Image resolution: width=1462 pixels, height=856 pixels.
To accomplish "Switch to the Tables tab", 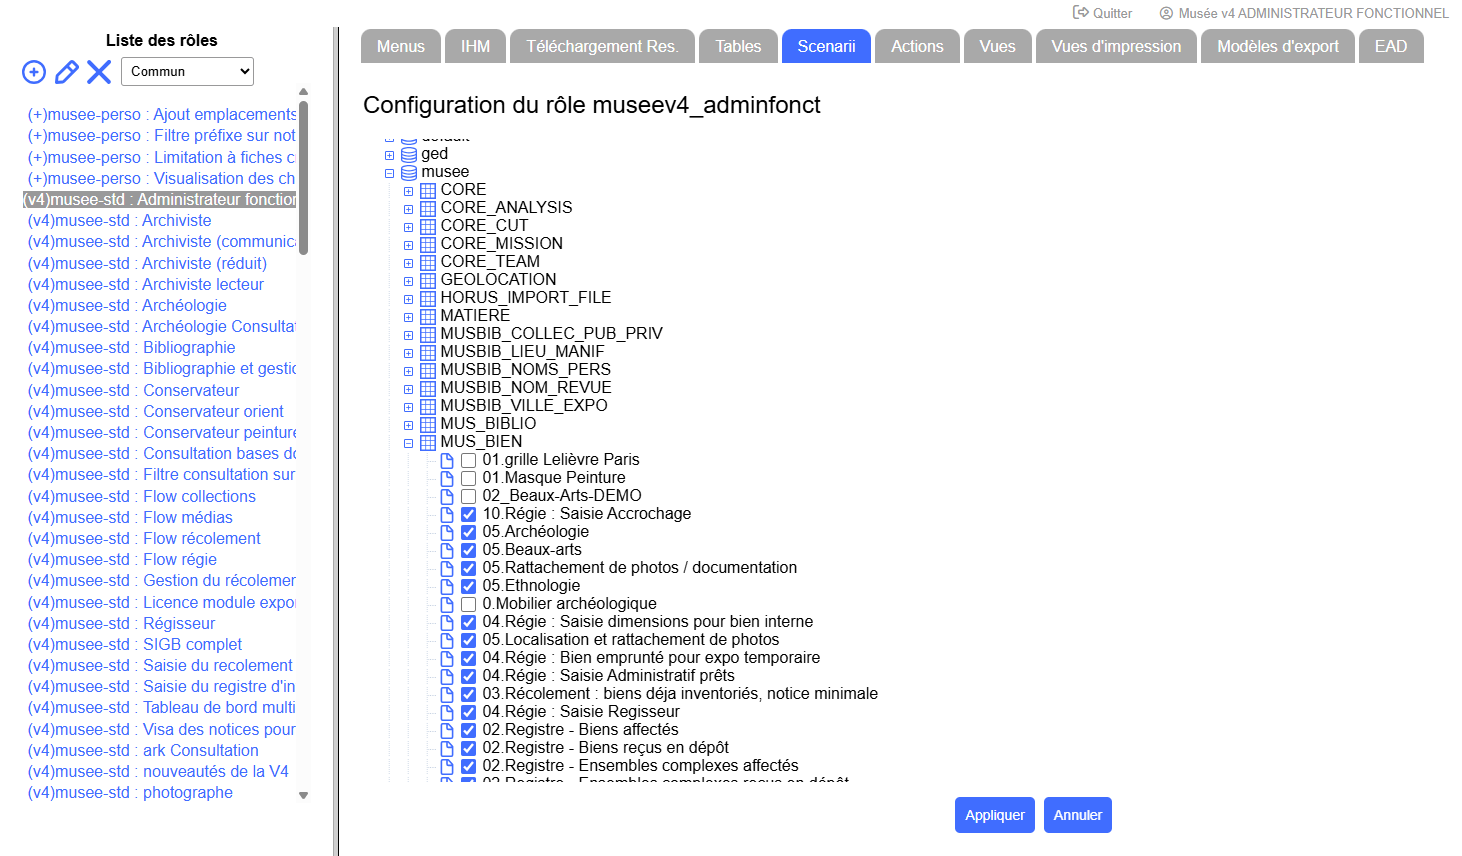I will pyautogui.click(x=738, y=46).
